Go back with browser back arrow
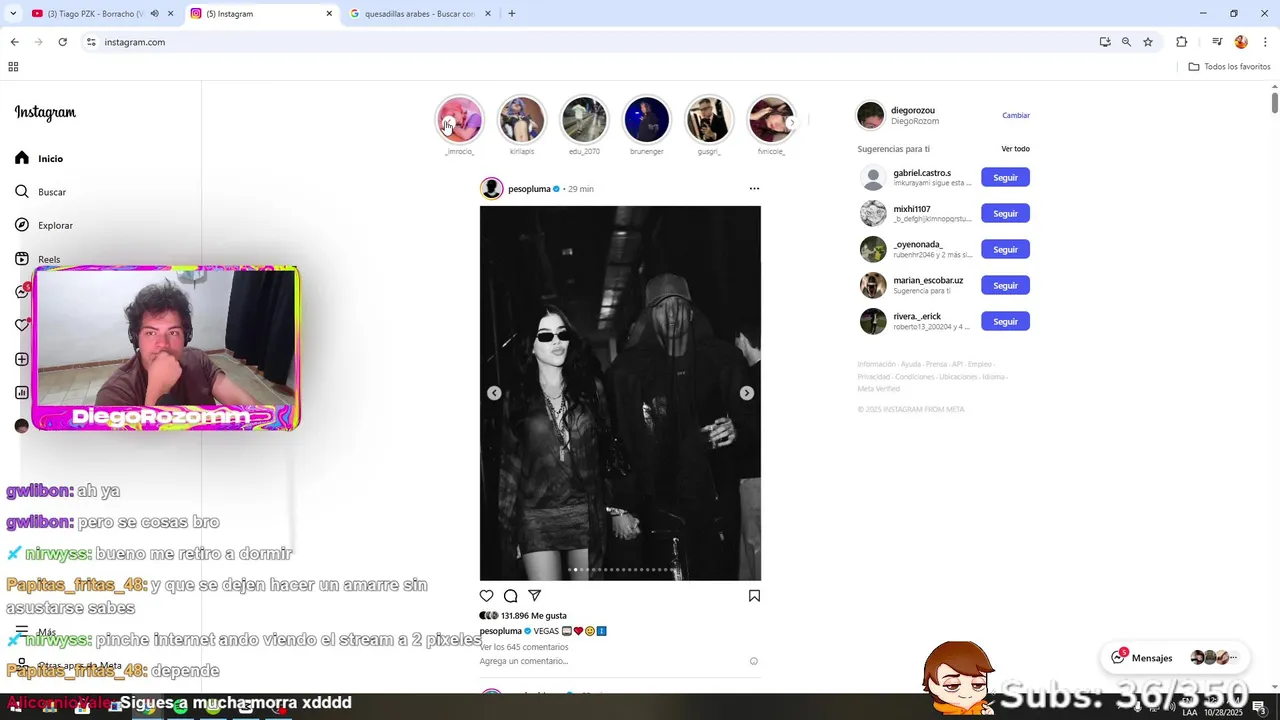1280x720 pixels. [14, 42]
